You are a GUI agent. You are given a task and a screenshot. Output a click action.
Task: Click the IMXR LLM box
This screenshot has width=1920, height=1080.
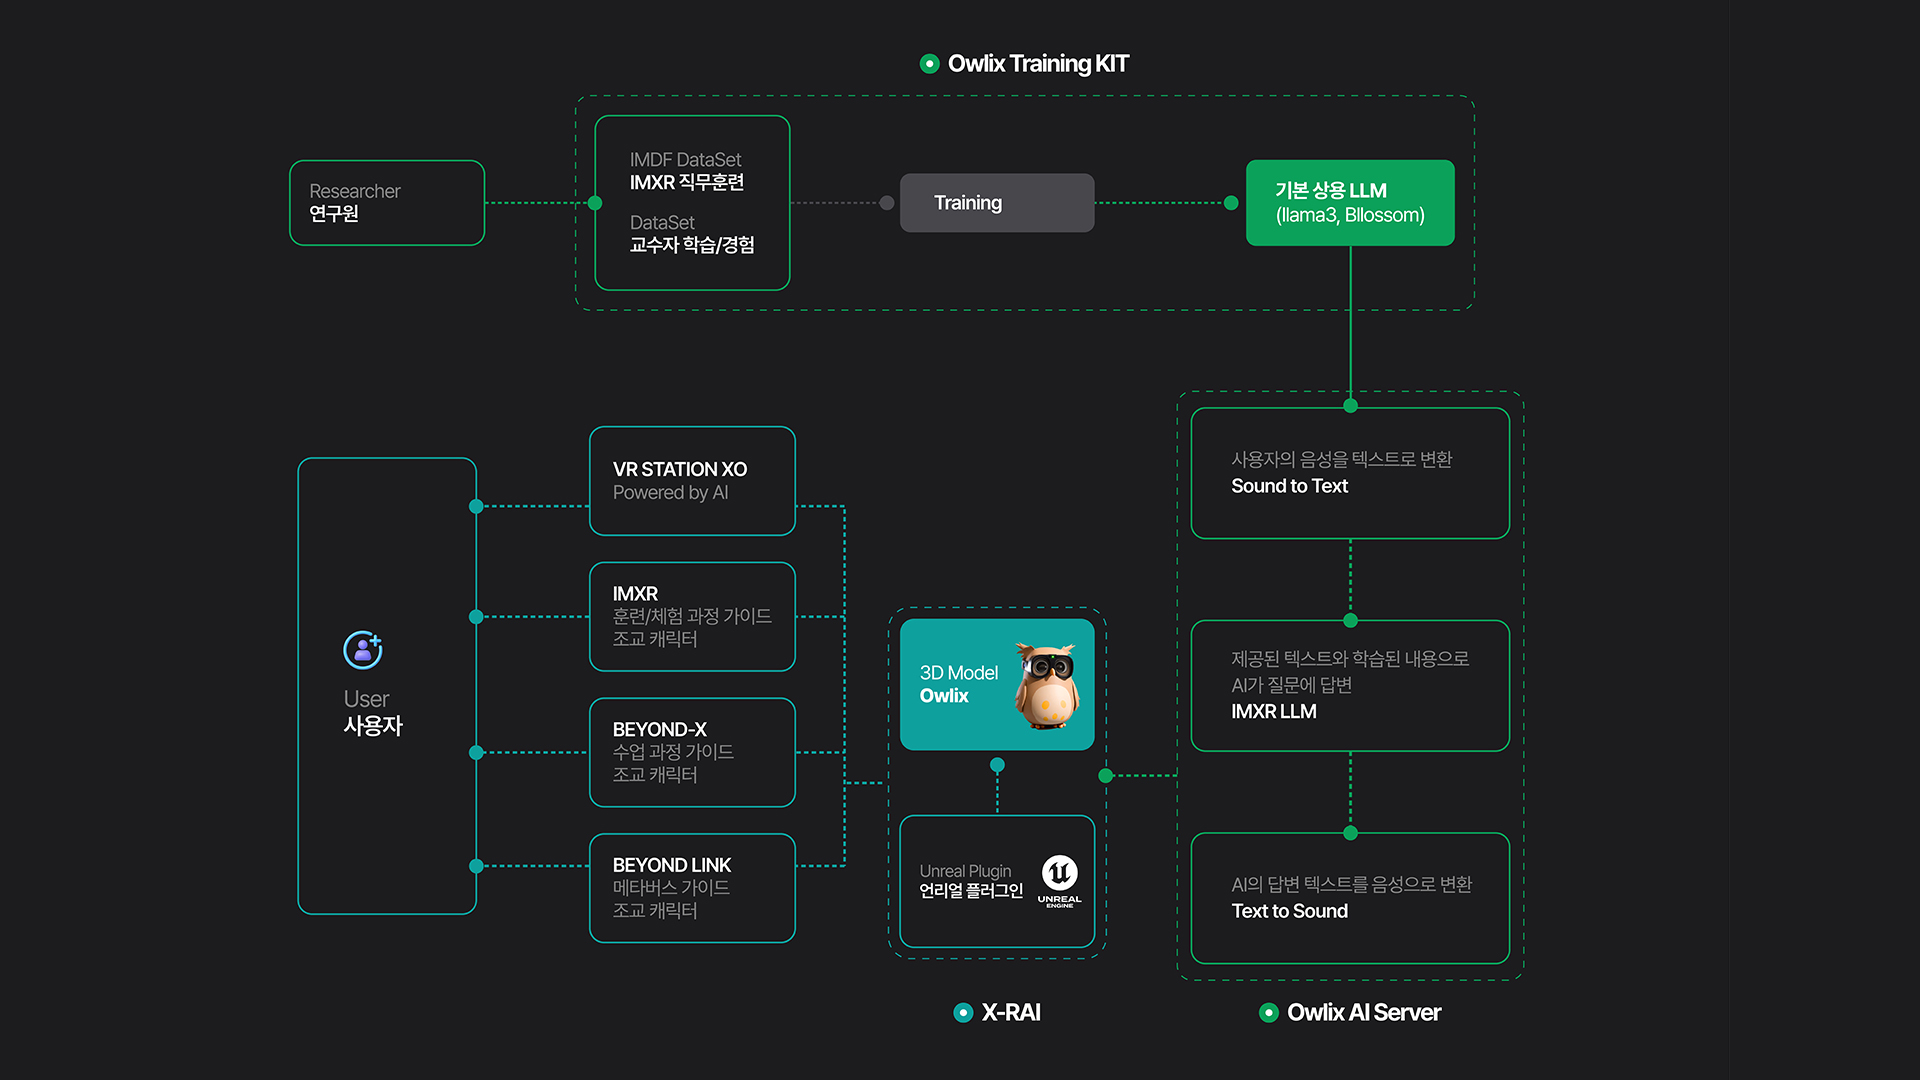tap(1350, 686)
